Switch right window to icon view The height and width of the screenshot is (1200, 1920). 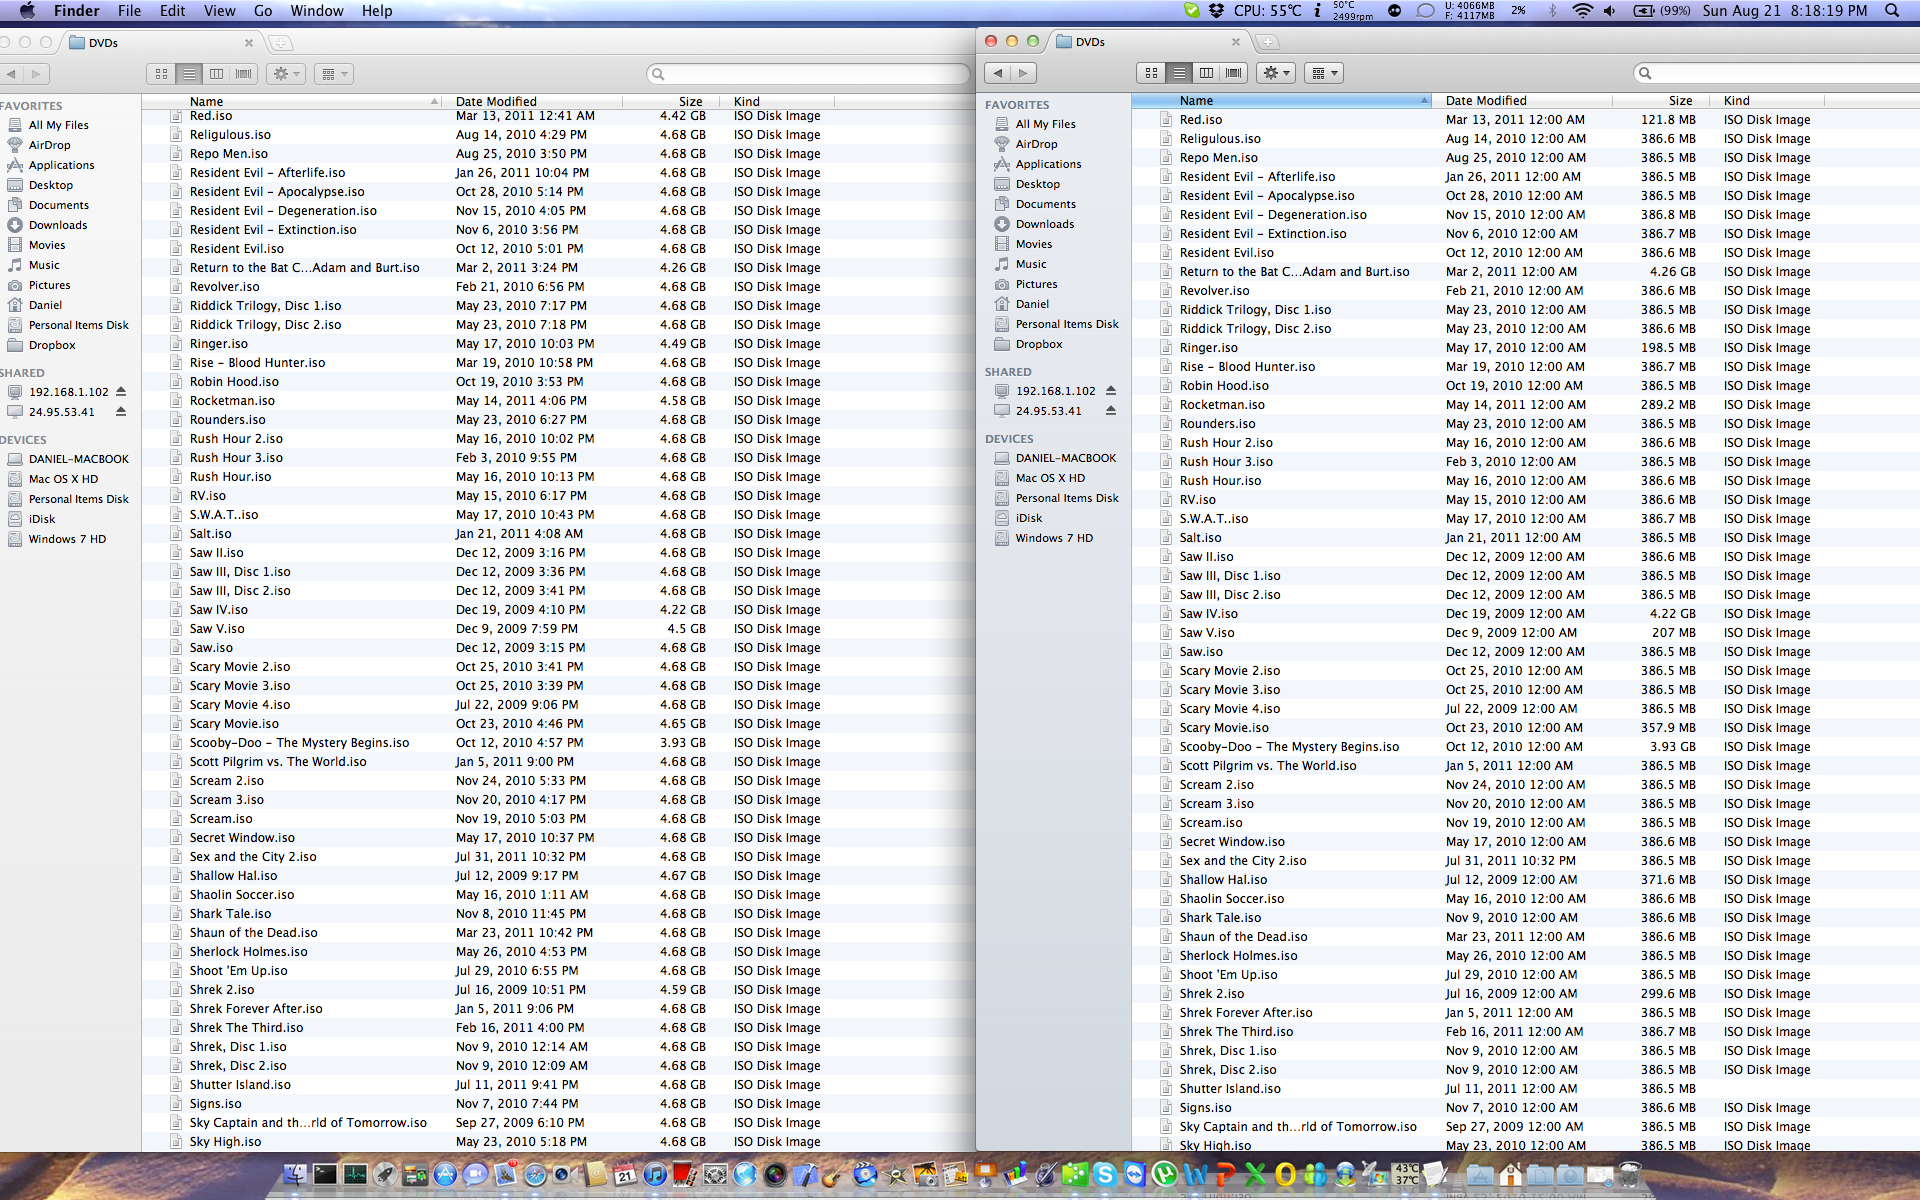pyautogui.click(x=1151, y=73)
